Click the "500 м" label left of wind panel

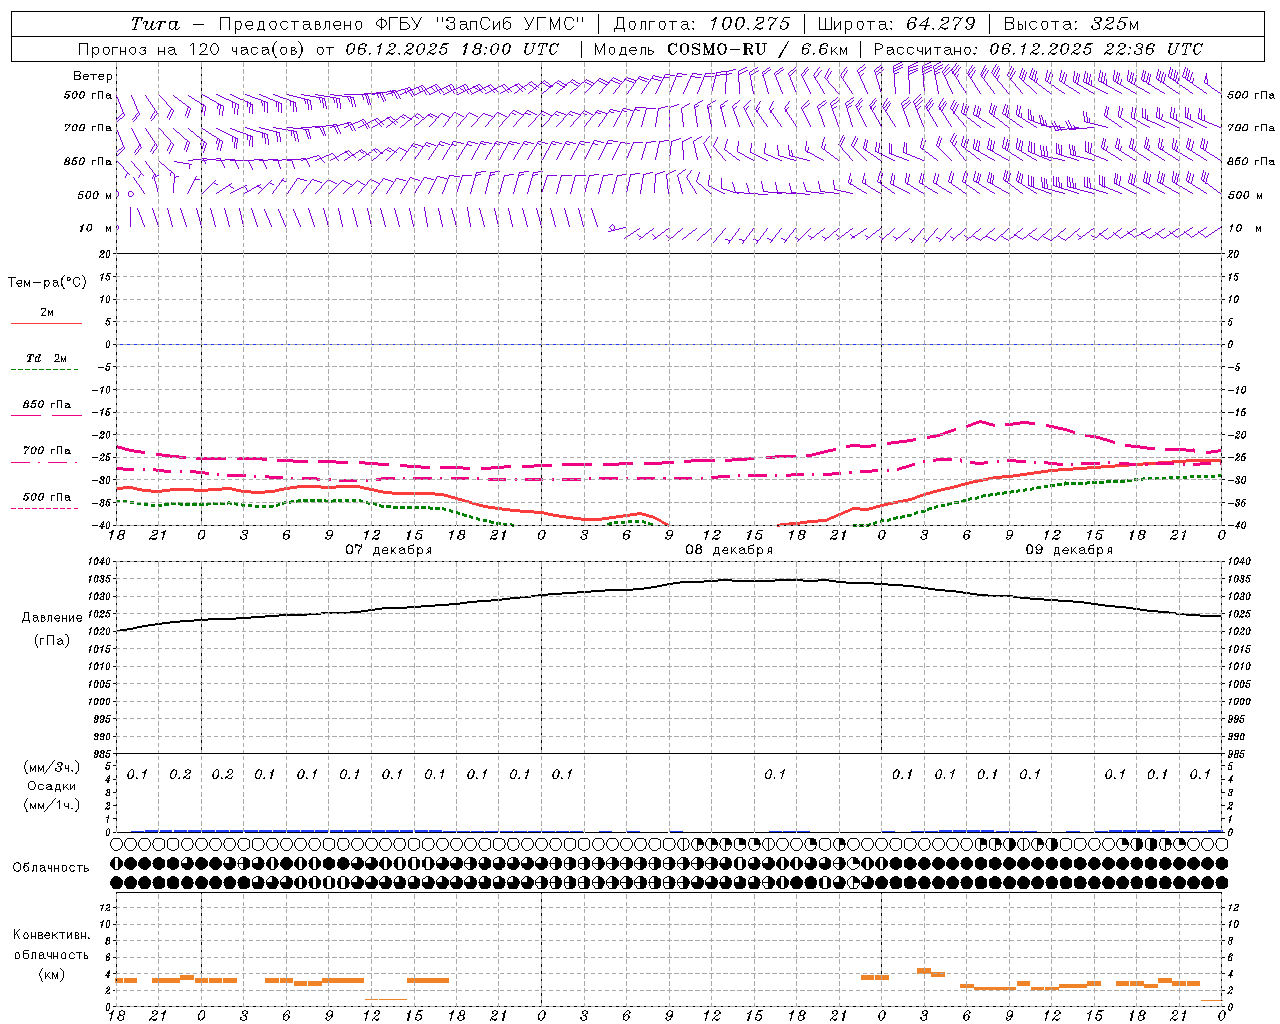95,195
